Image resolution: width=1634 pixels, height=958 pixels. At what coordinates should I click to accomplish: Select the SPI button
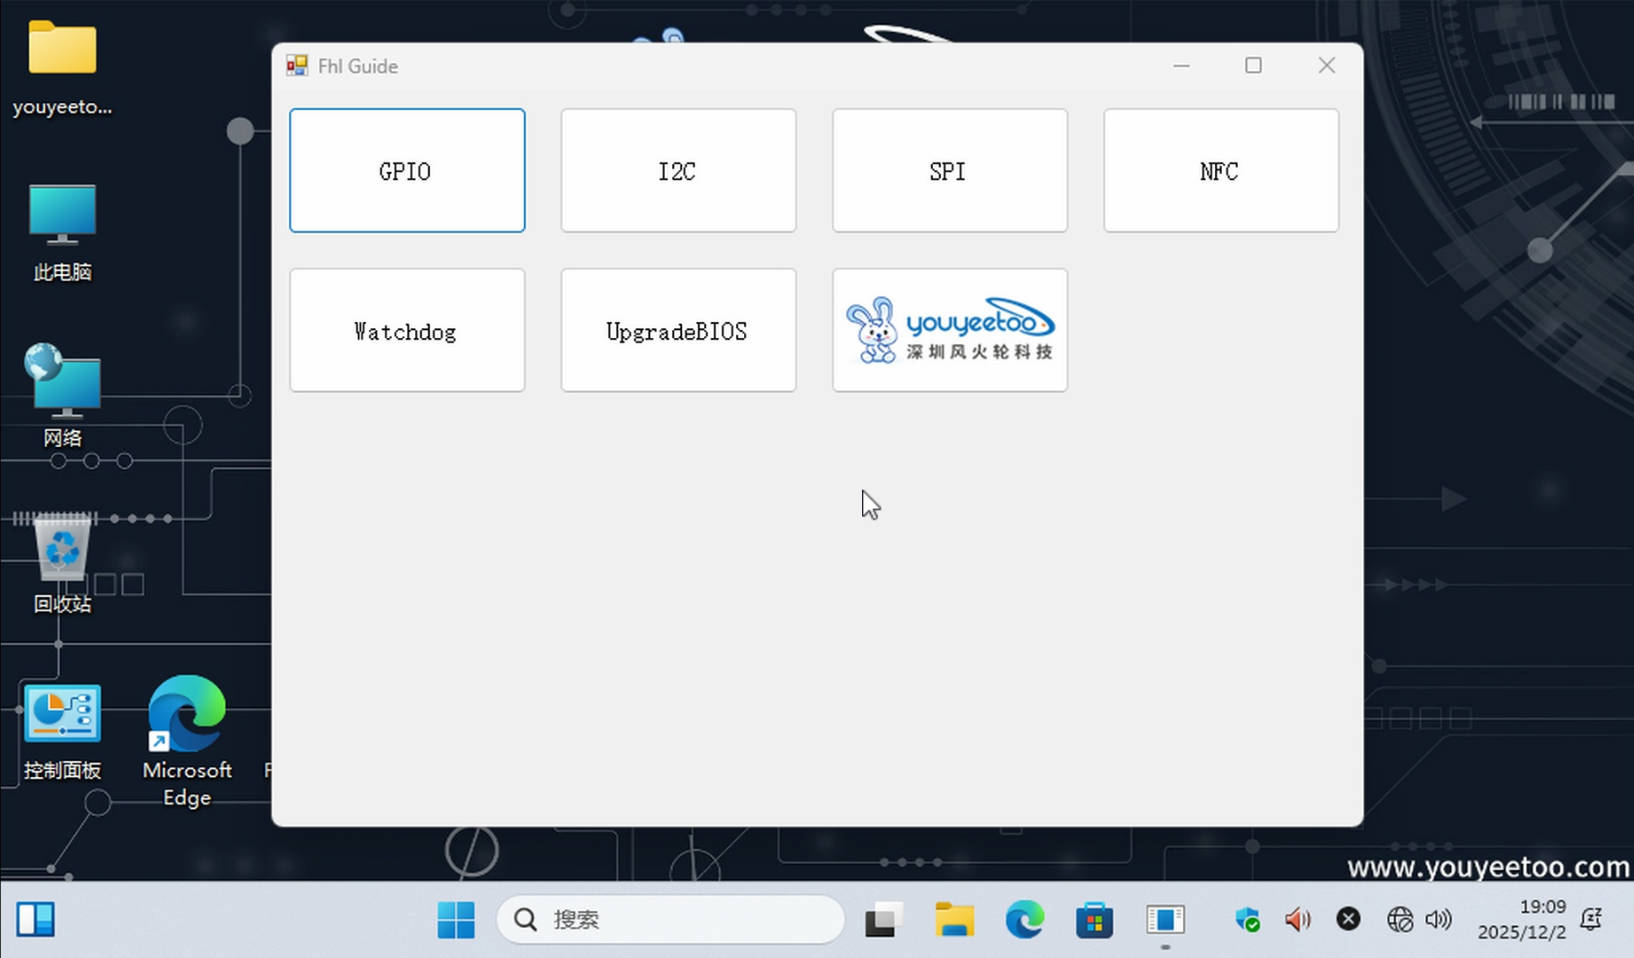tap(949, 171)
